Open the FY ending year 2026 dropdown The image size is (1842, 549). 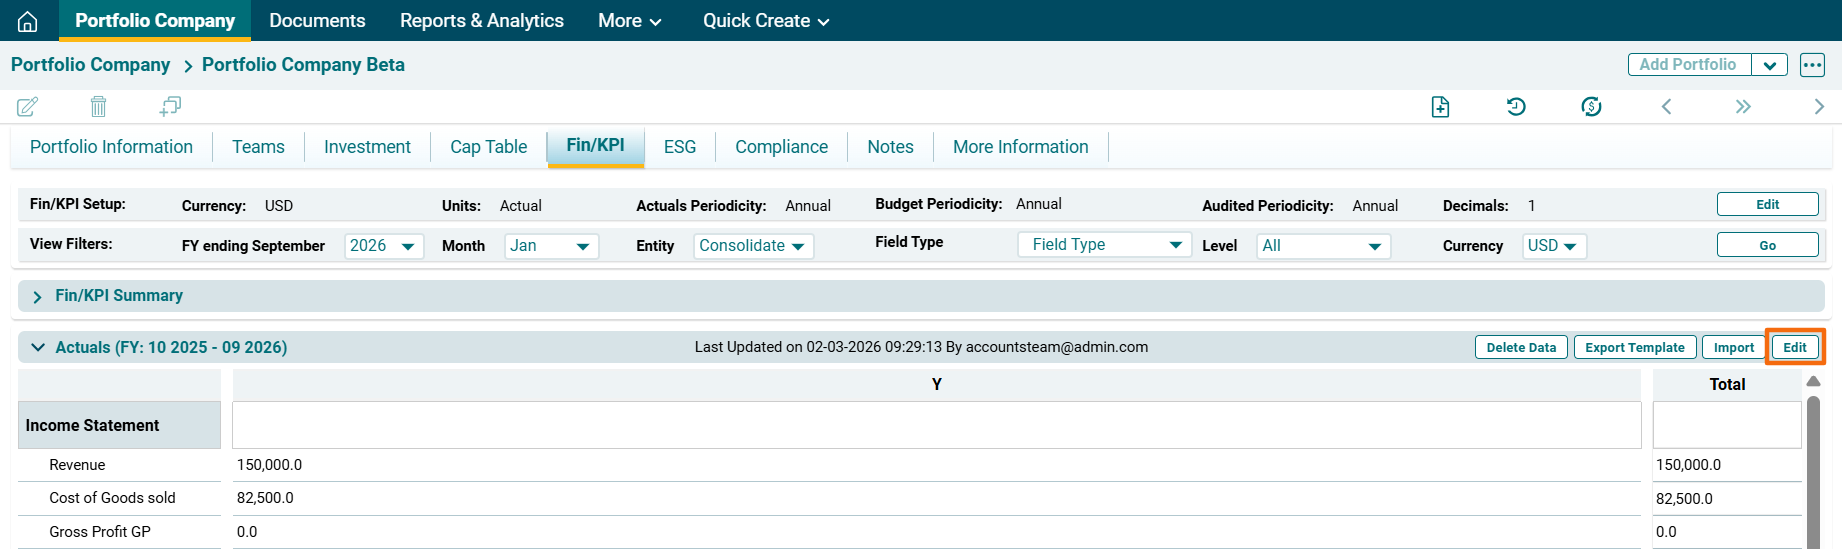click(383, 246)
